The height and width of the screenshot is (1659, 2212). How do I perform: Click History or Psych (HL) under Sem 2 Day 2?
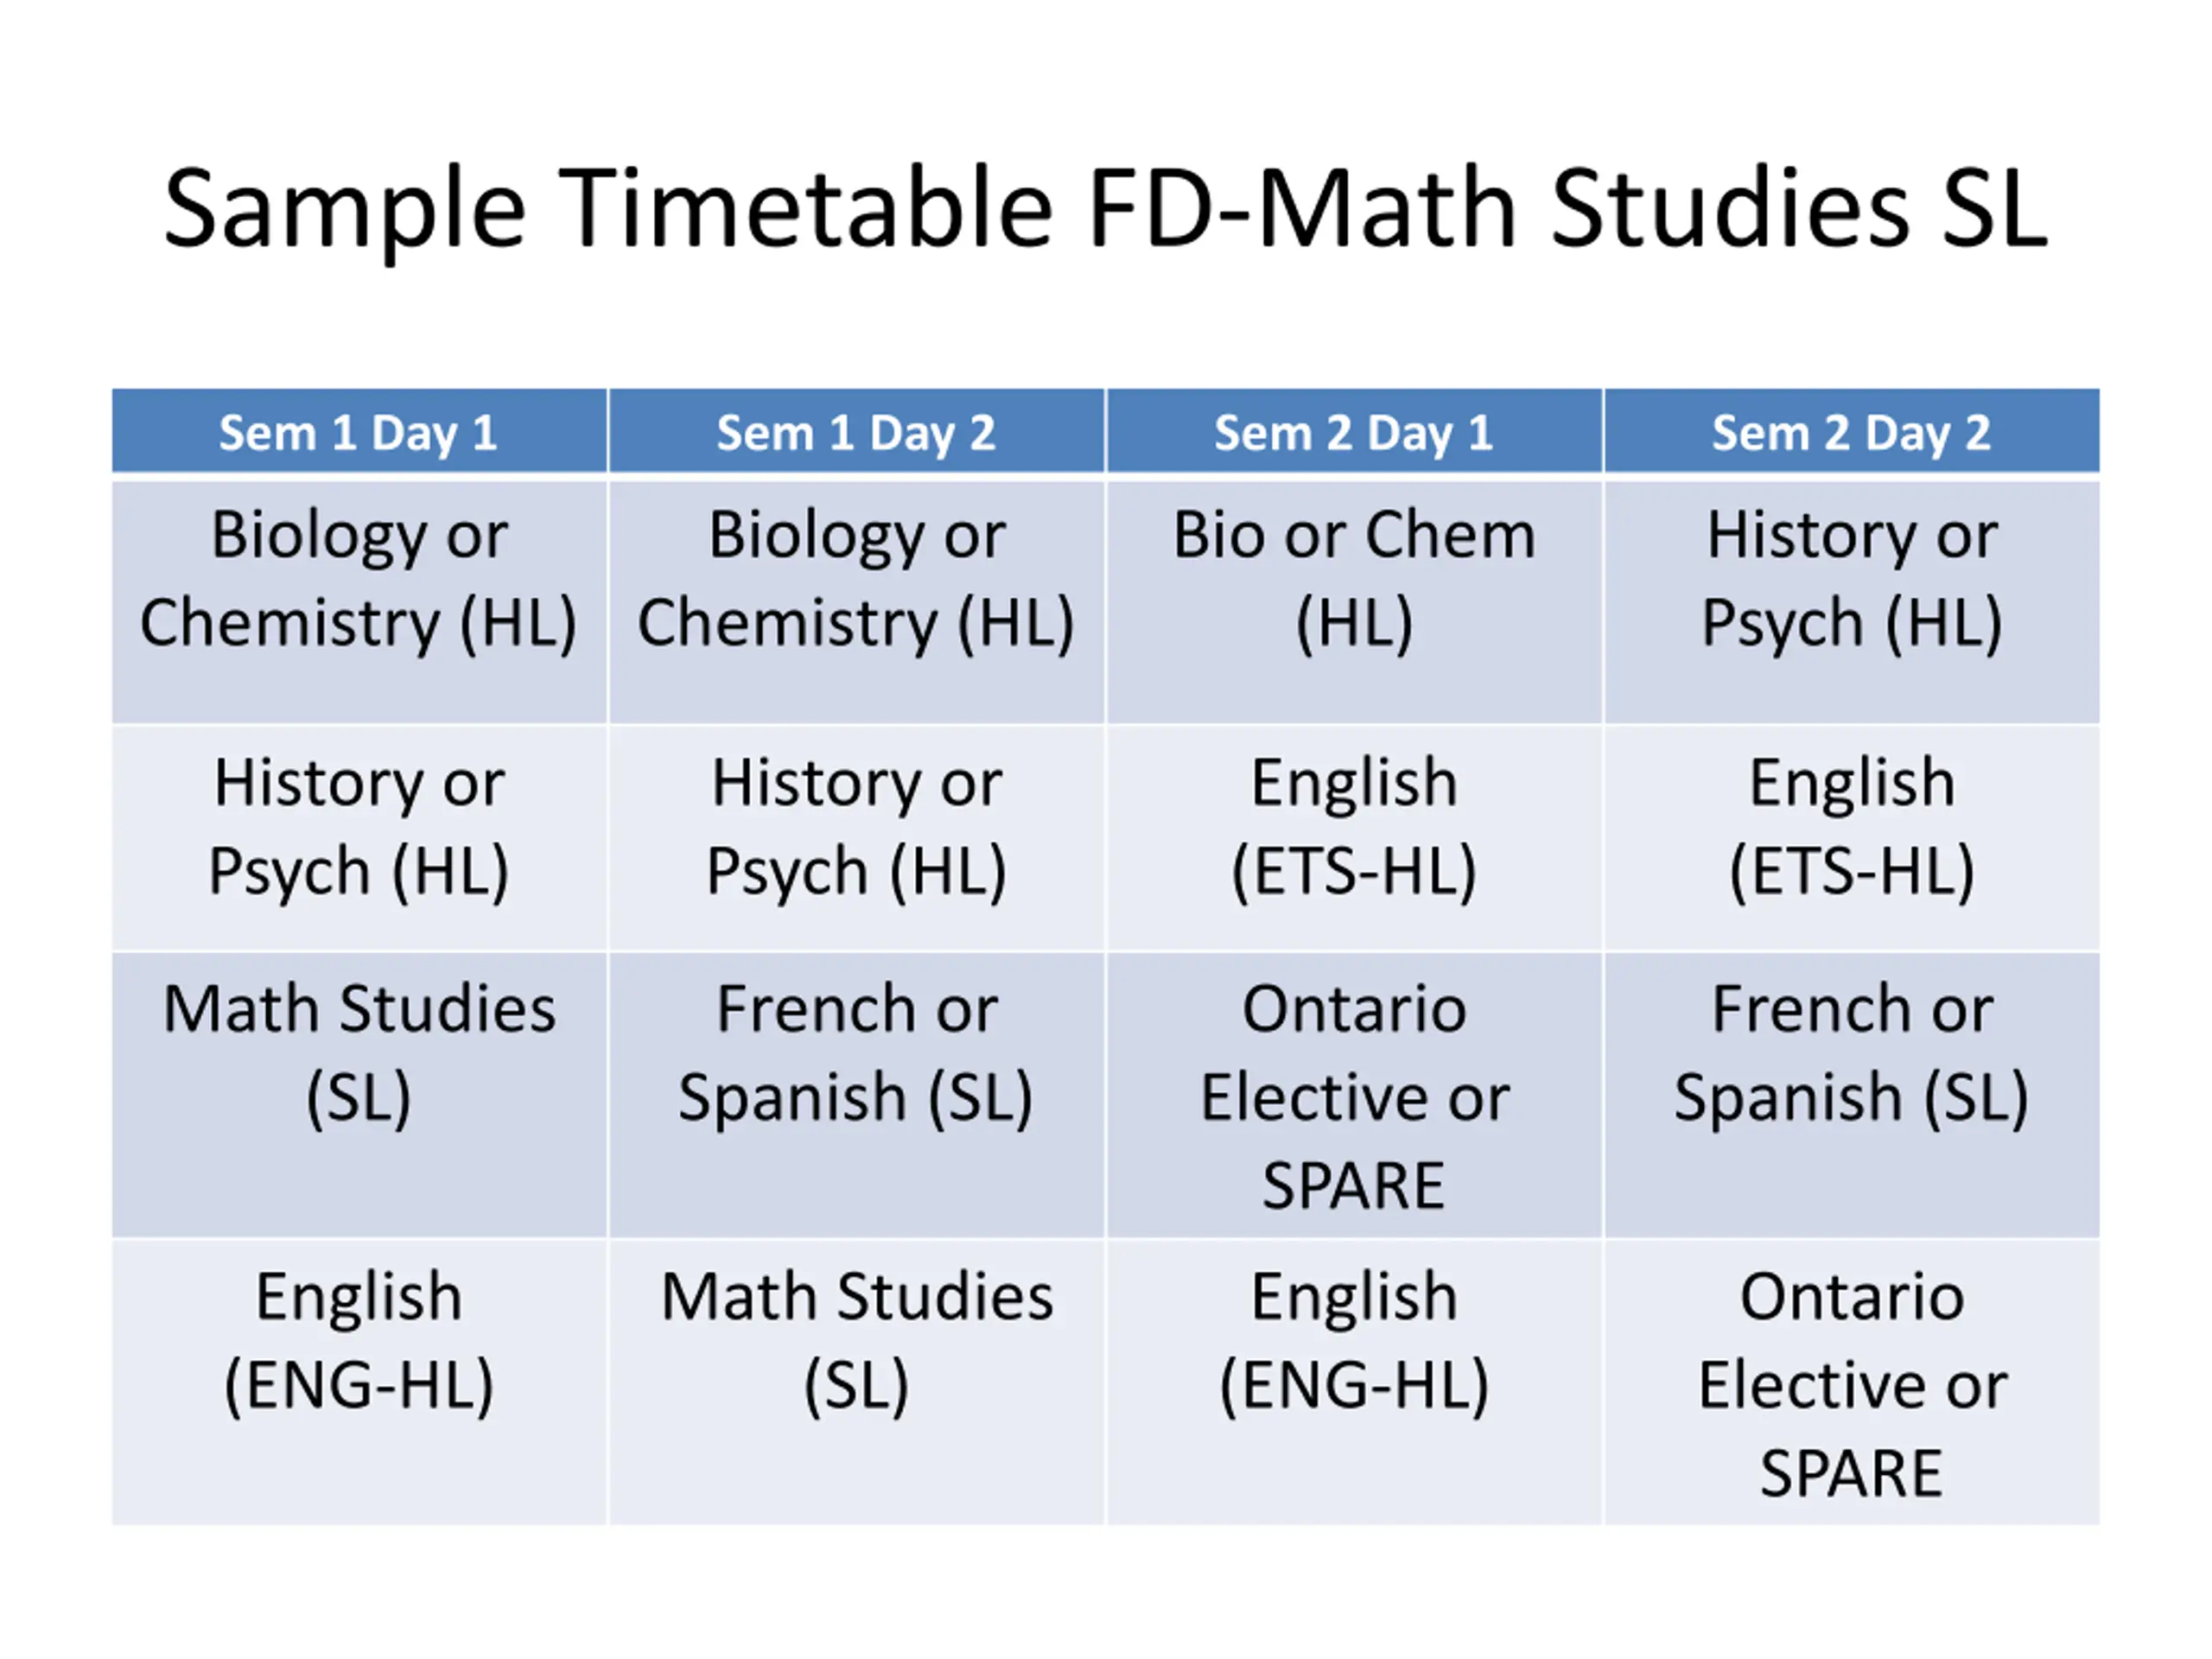(x=1852, y=602)
